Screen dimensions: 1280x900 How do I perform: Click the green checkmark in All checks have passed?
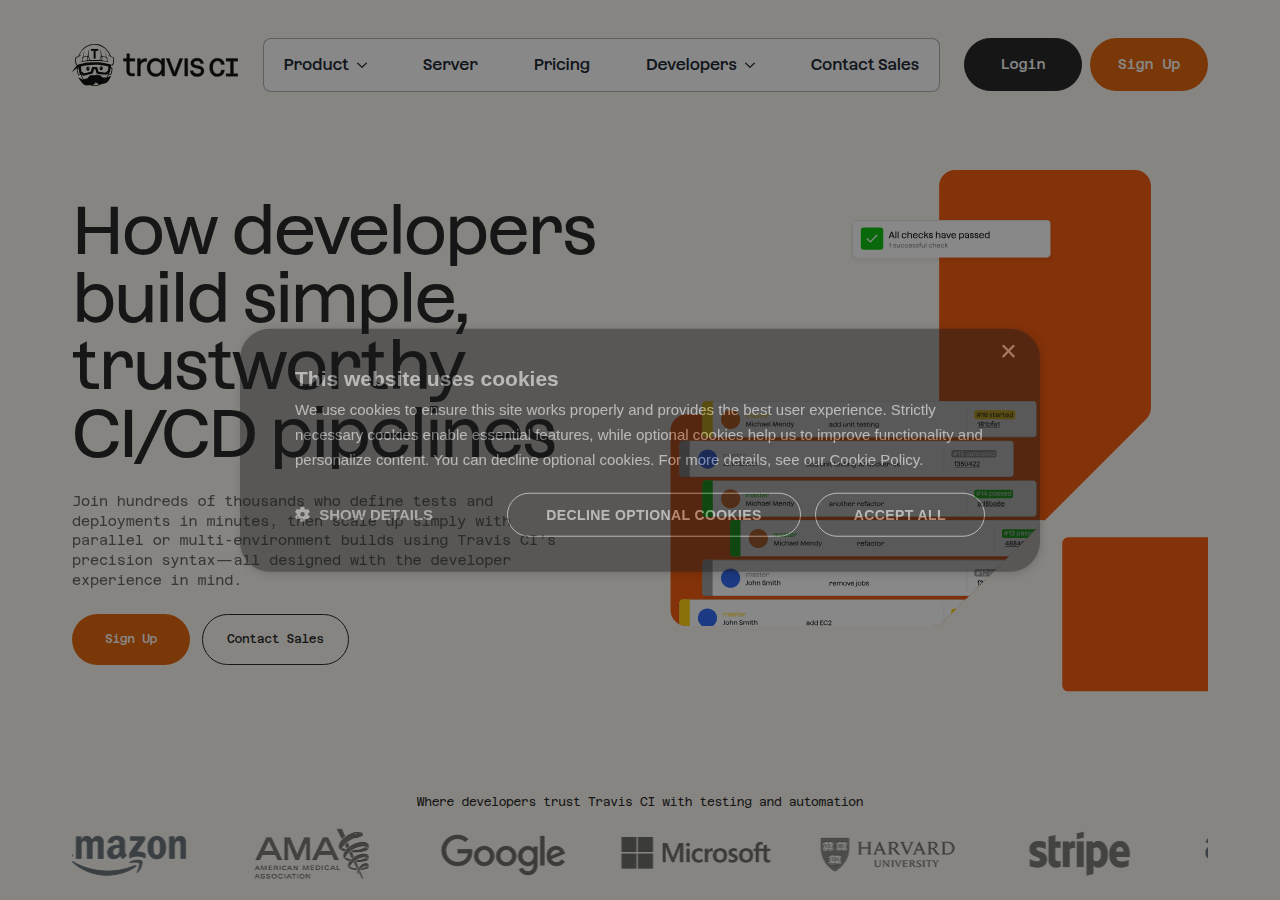click(x=872, y=239)
